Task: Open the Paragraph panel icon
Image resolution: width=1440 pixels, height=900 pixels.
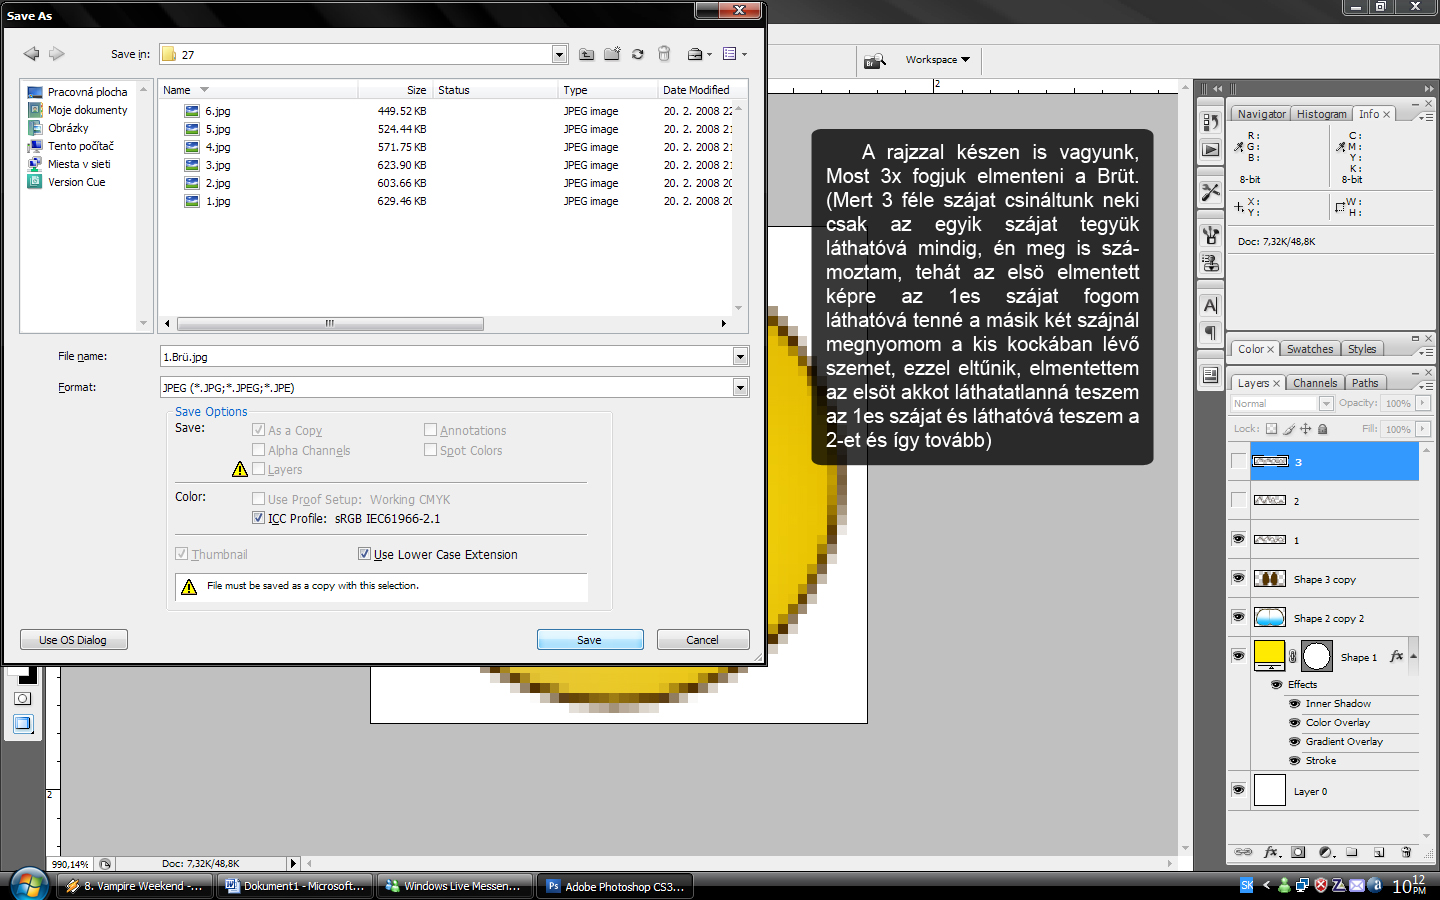Action: pyautogui.click(x=1211, y=332)
